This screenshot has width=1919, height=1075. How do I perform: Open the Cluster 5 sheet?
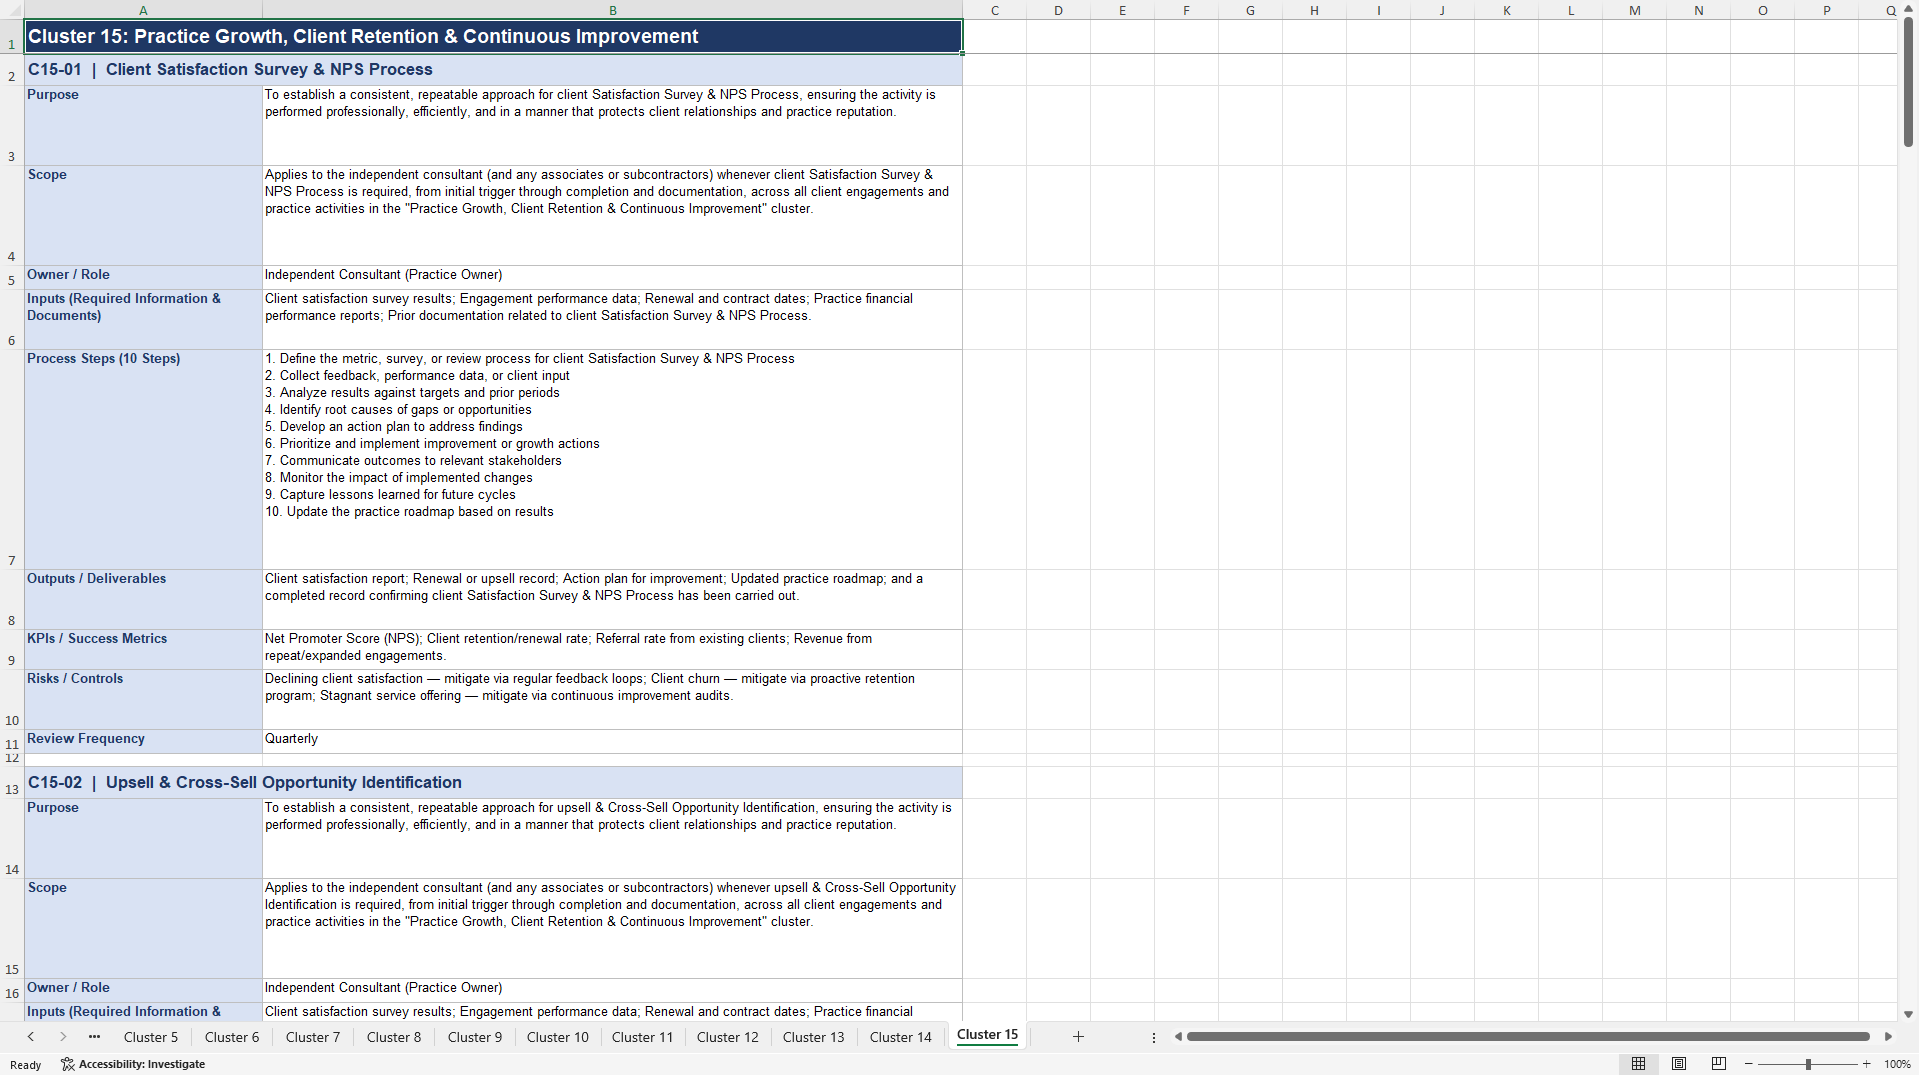[x=151, y=1037]
